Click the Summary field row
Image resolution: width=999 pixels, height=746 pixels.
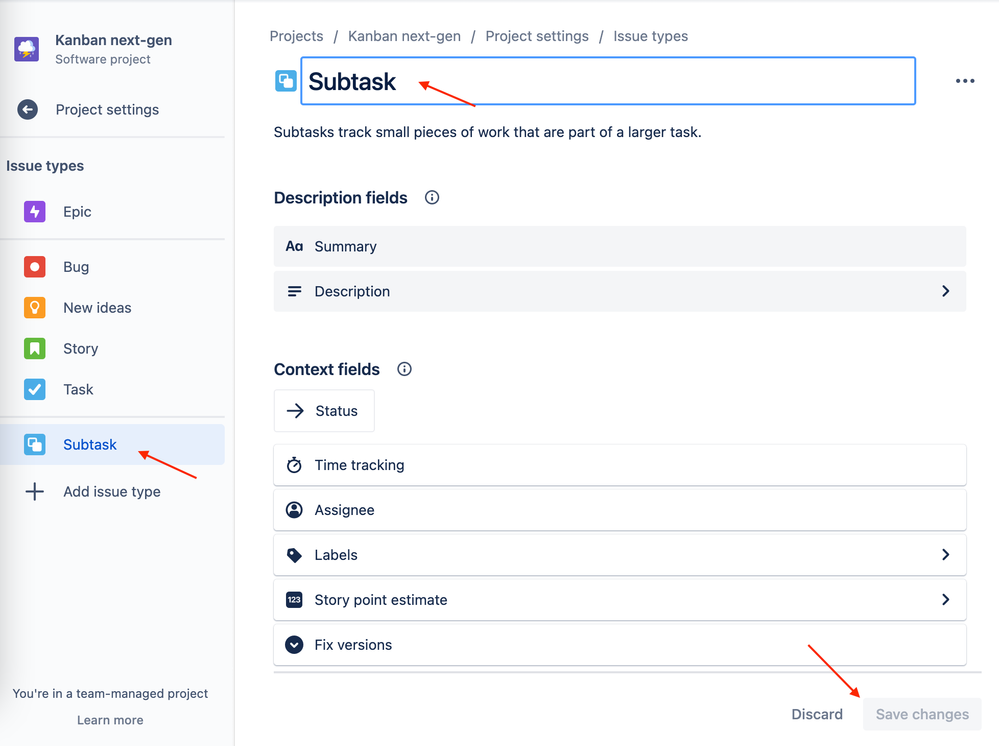(x=620, y=247)
